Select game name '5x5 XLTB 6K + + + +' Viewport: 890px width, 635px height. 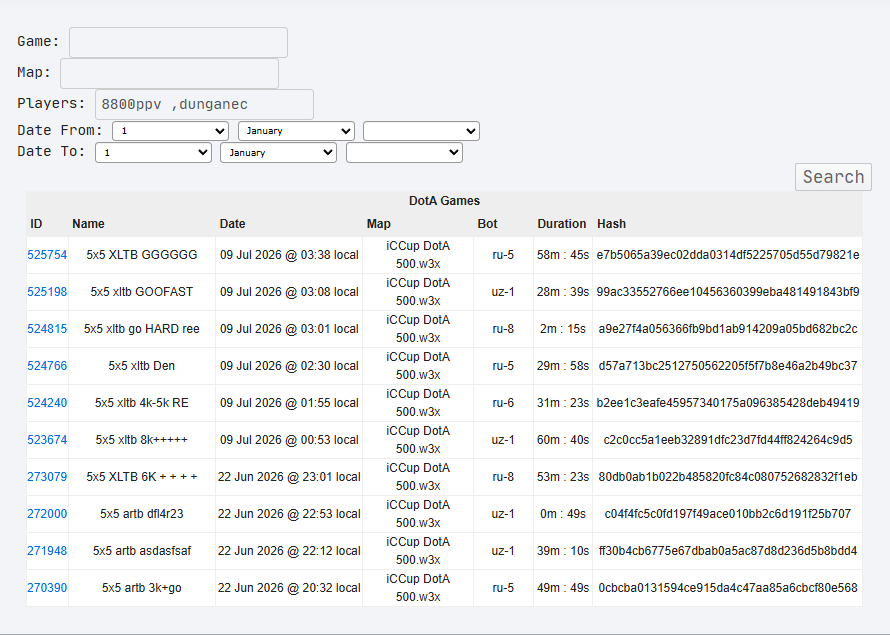[x=142, y=477]
